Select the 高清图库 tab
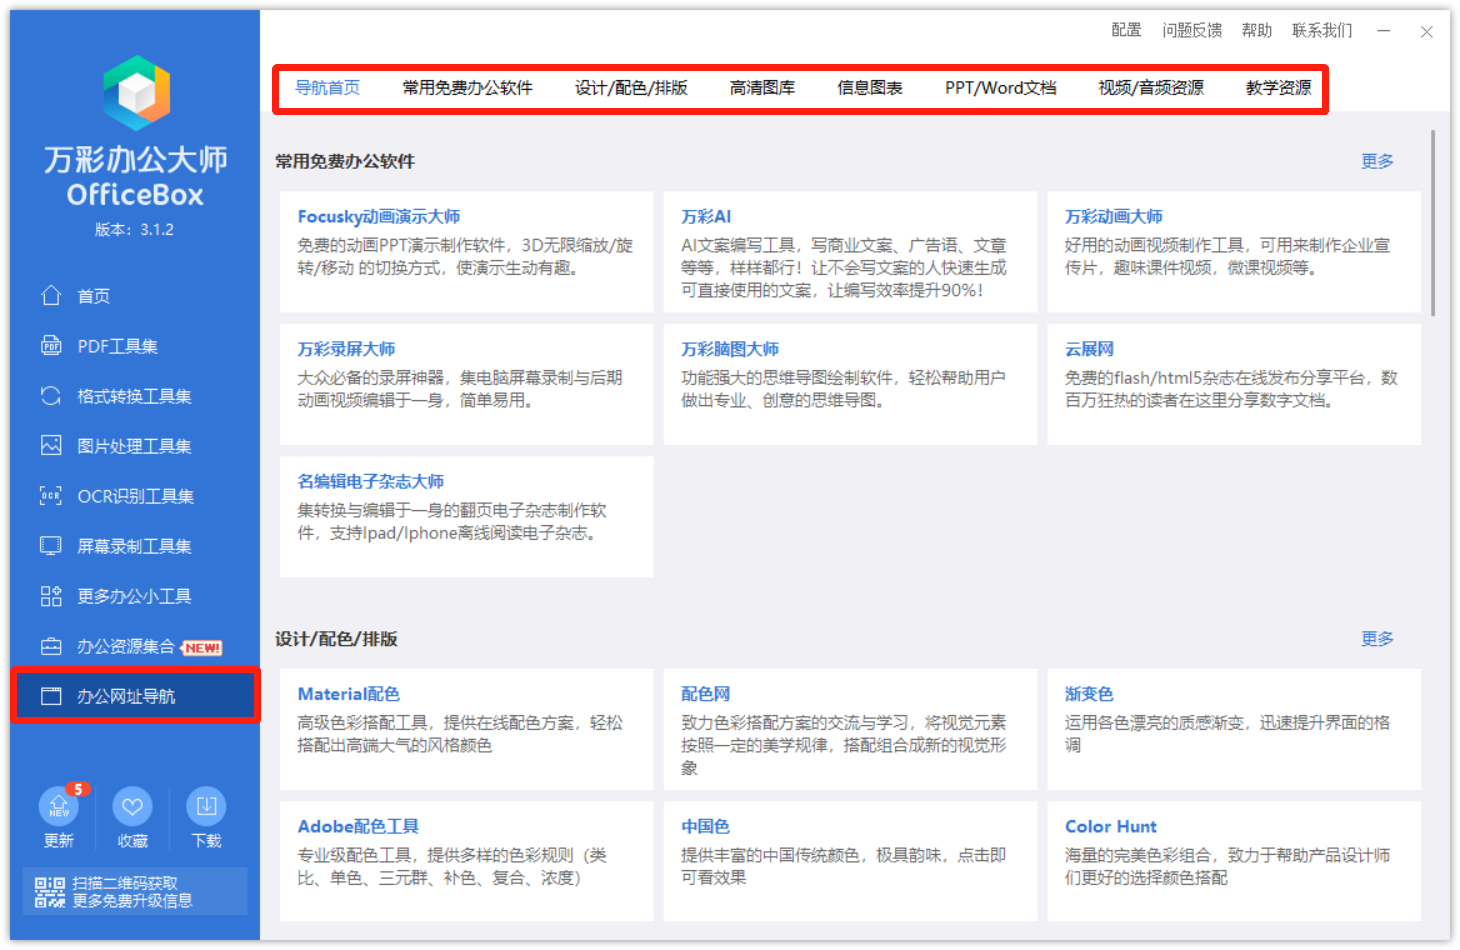Viewport: 1460px width, 950px height. pyautogui.click(x=762, y=88)
